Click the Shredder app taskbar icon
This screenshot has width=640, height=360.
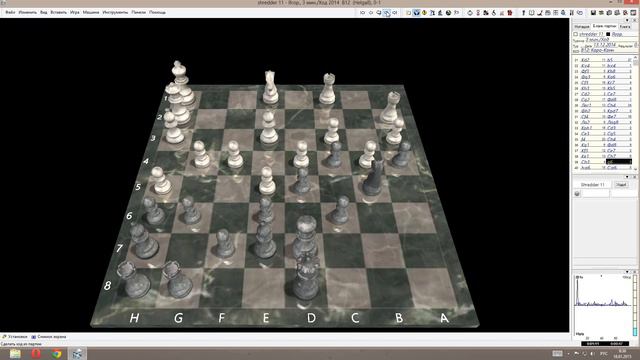coord(78,353)
